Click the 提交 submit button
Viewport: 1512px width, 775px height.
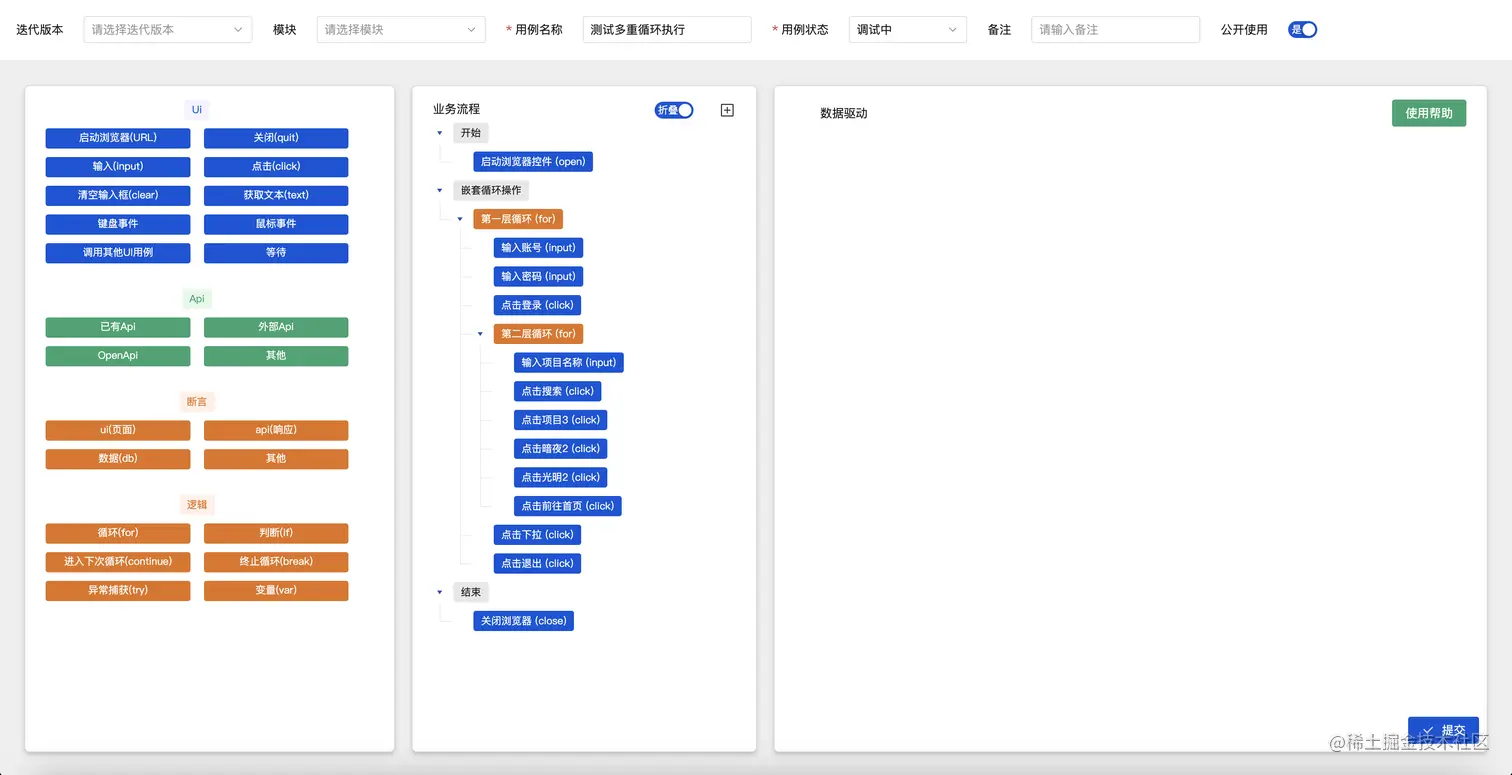(x=1443, y=731)
